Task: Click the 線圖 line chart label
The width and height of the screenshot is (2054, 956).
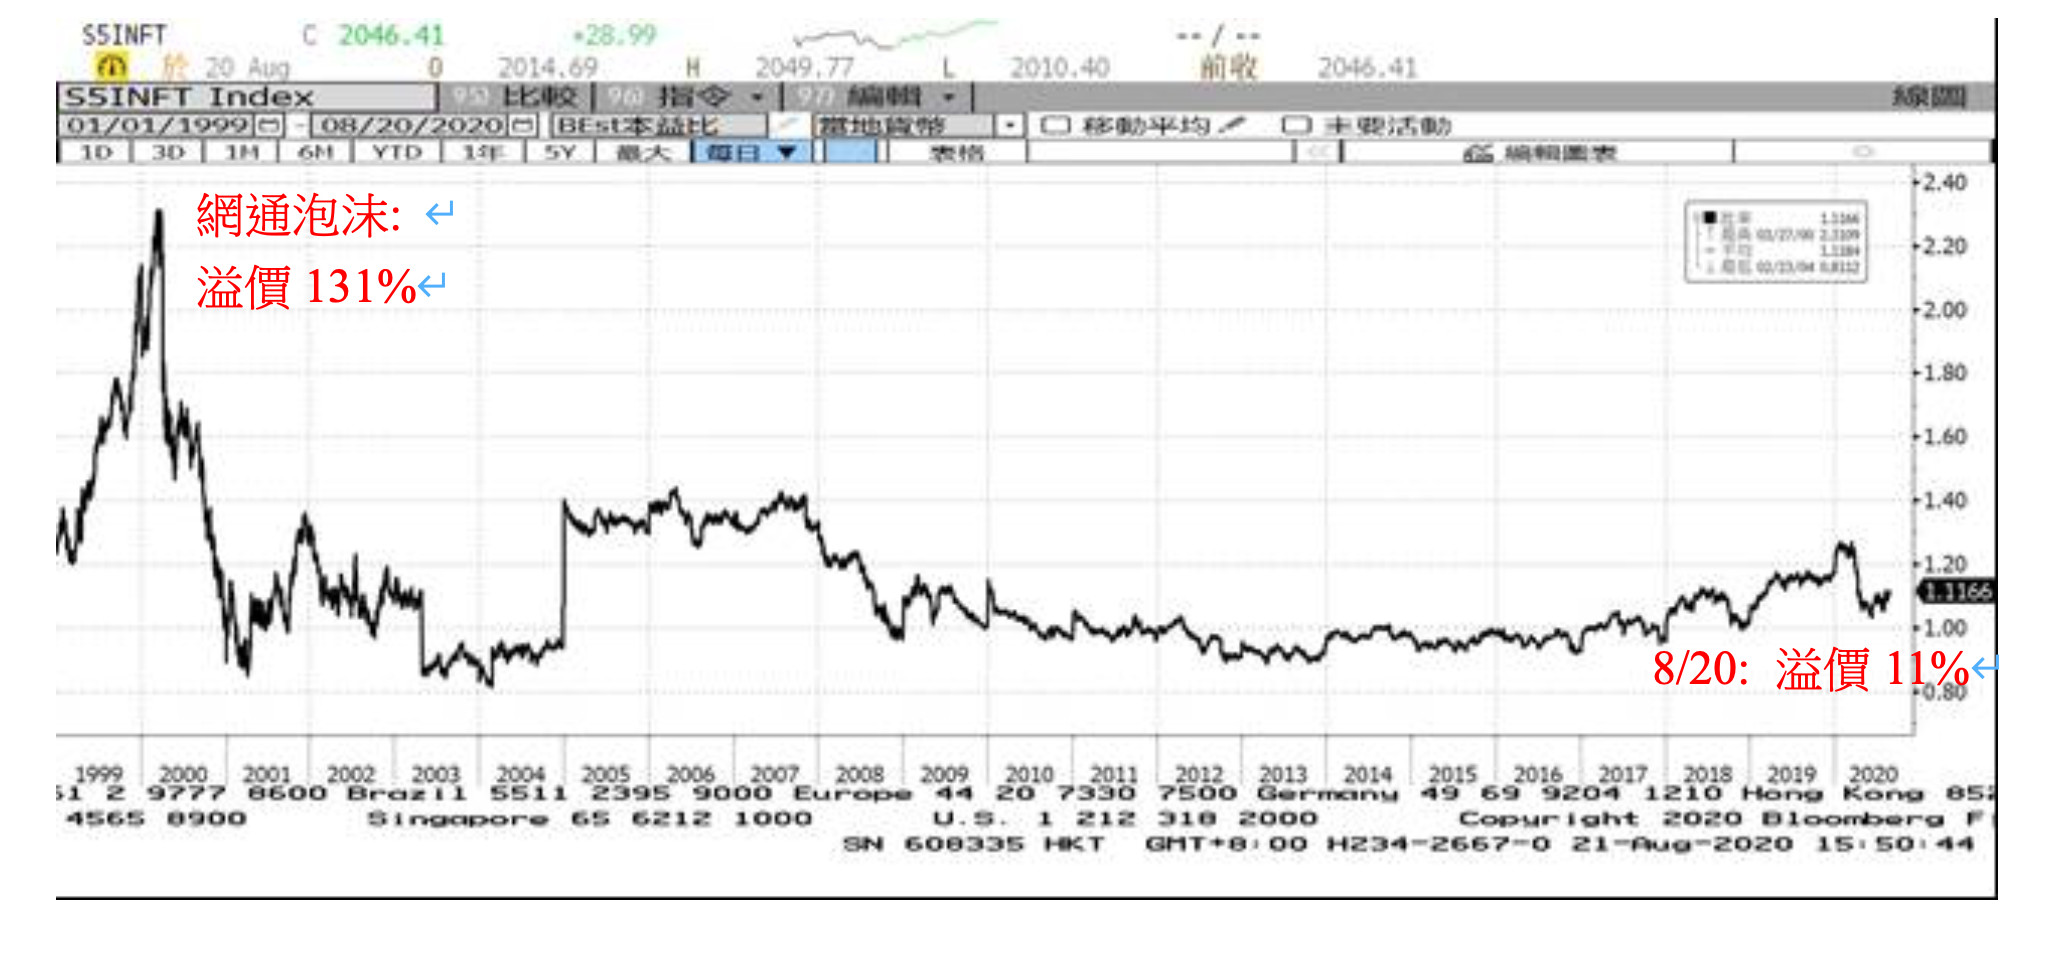Action: [1929, 97]
